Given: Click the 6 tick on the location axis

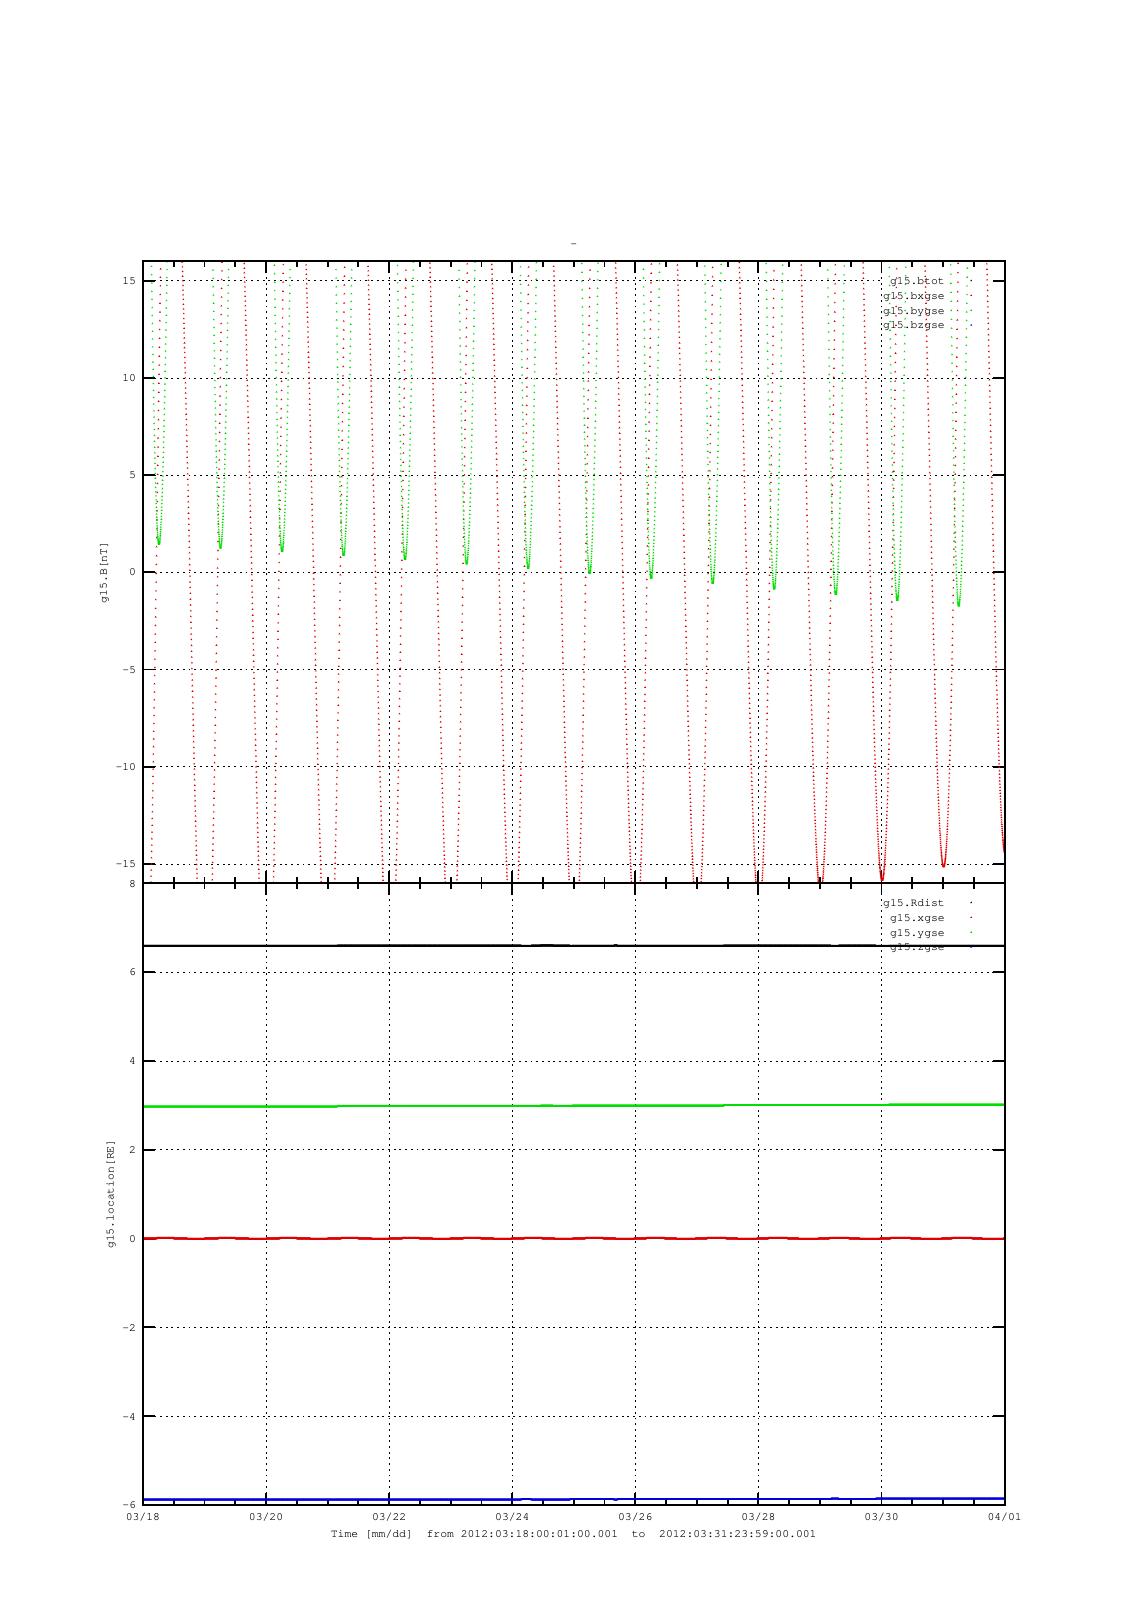Looking at the screenshot, I should (x=132, y=972).
